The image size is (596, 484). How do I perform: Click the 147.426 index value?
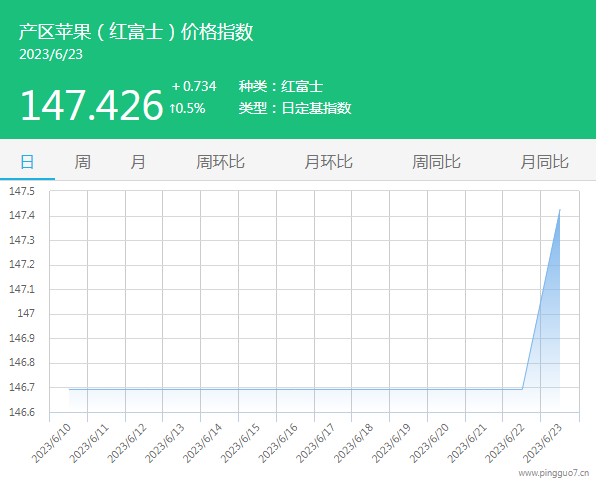point(92,105)
